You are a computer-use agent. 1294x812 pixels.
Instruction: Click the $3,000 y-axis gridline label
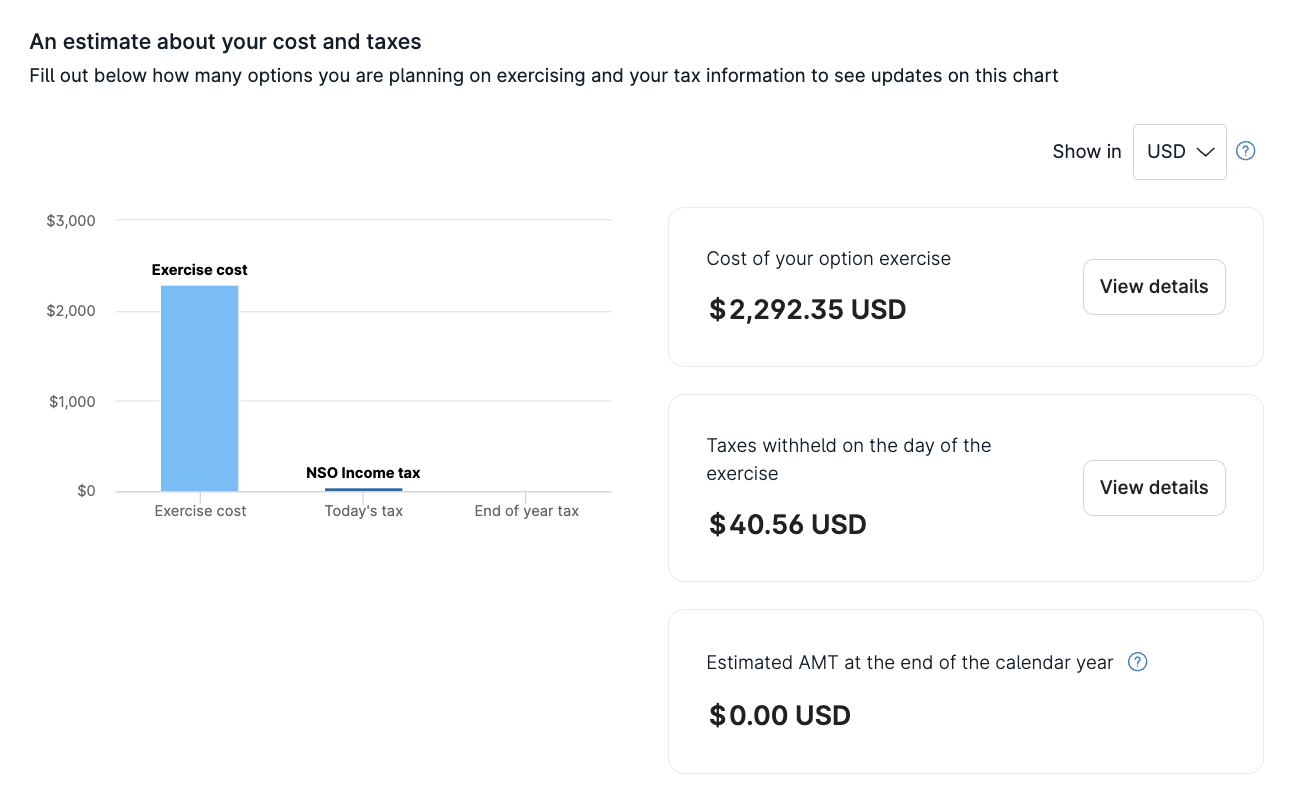coord(71,220)
